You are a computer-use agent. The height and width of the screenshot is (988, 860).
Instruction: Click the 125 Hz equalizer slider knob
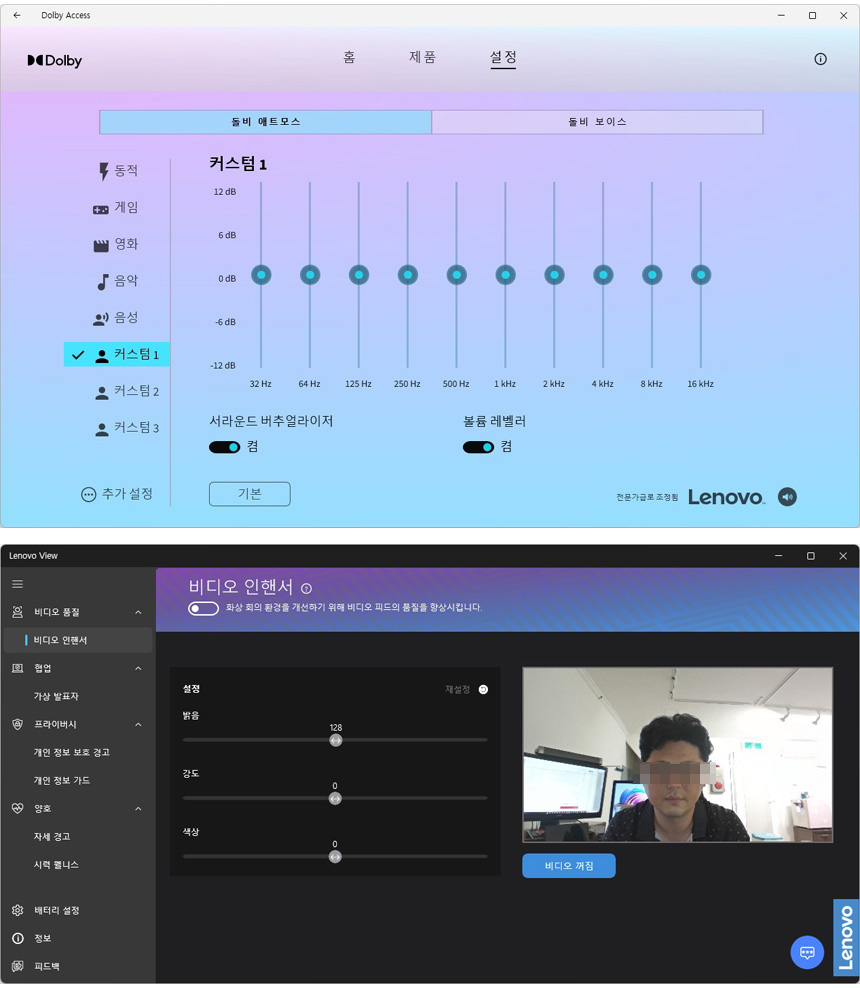358,275
